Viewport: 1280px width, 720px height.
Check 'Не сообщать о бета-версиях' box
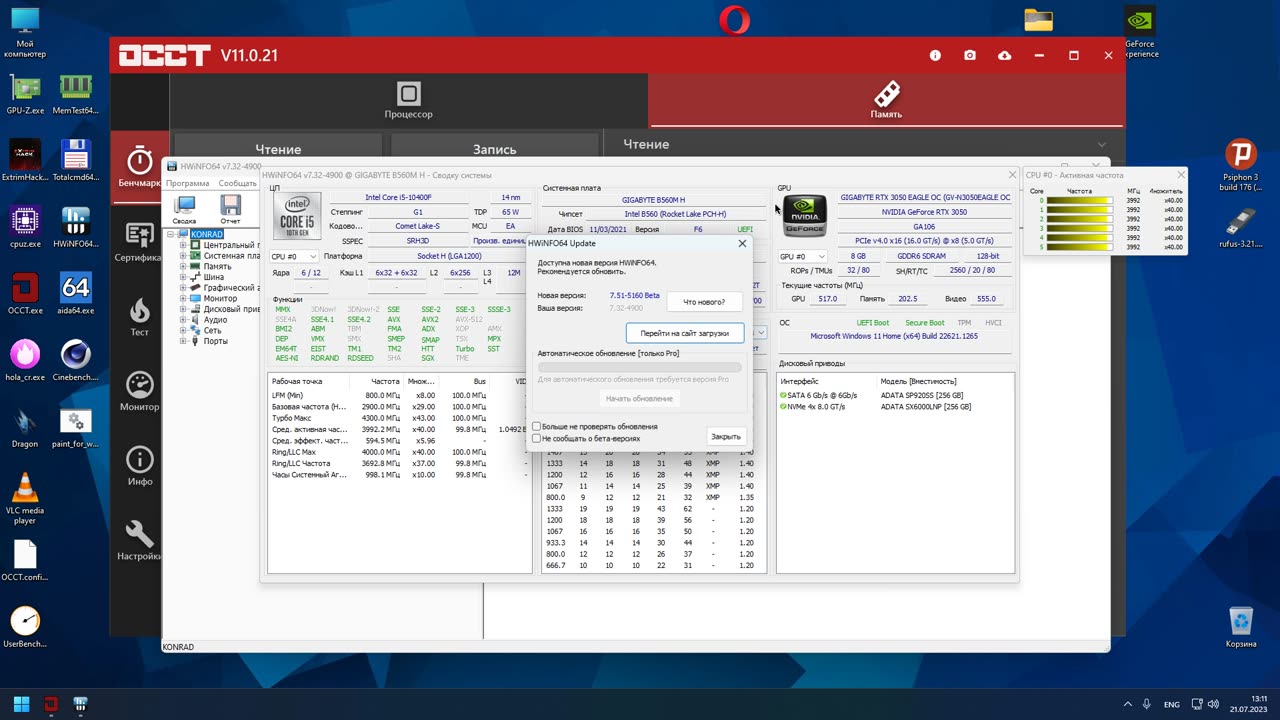[x=537, y=438]
